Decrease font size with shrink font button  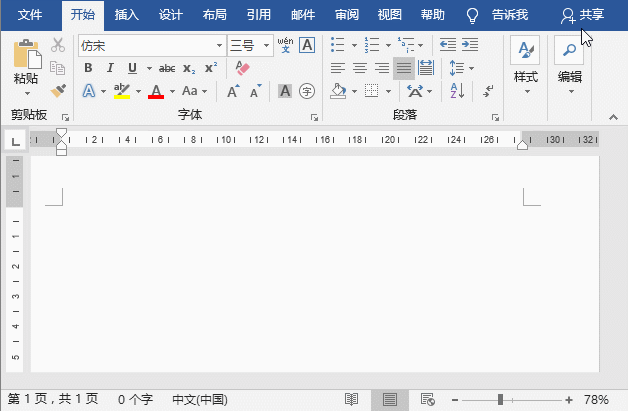pos(256,91)
